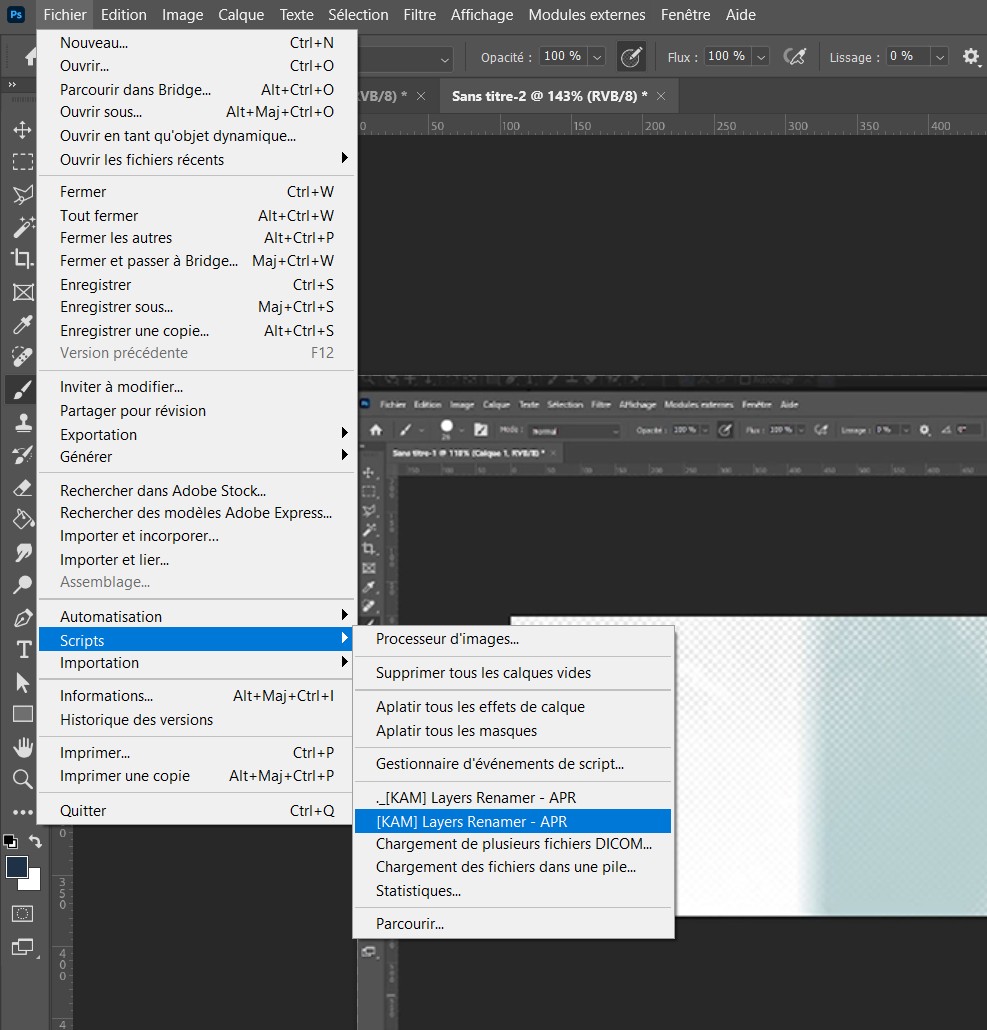Choose Enregistrer sous... in Fichier menu
The width and height of the screenshot is (987, 1030).
point(196,307)
